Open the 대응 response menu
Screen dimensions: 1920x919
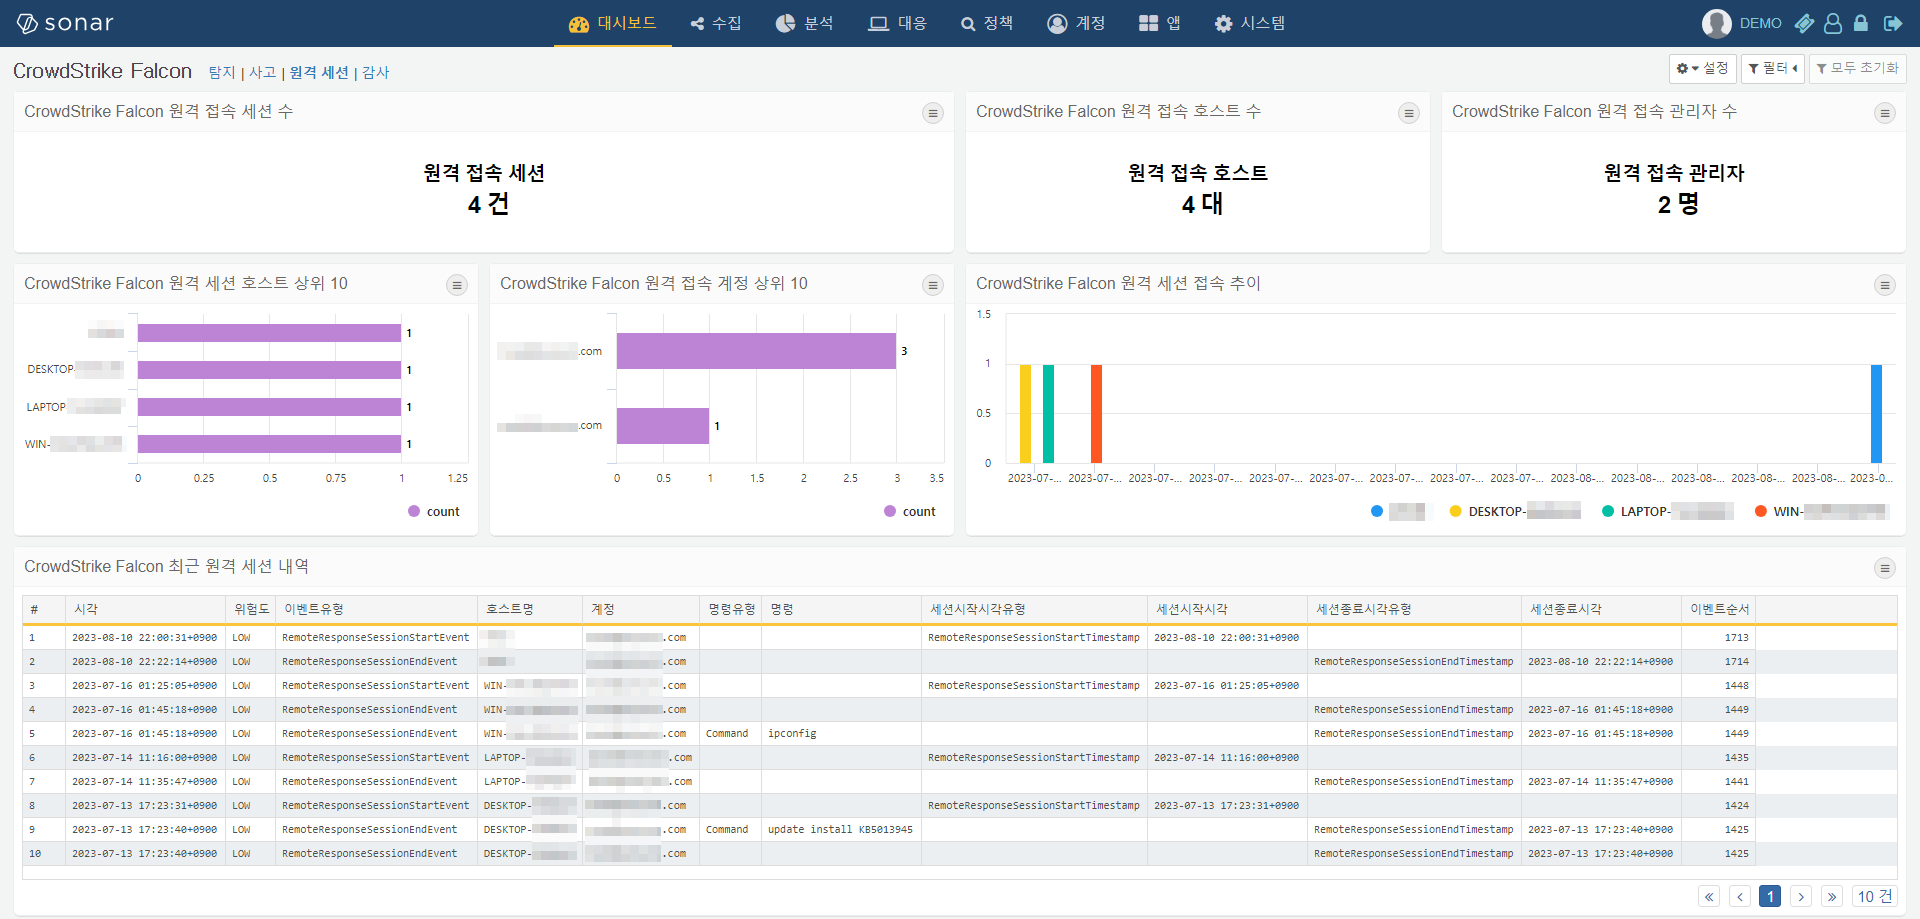tap(898, 23)
